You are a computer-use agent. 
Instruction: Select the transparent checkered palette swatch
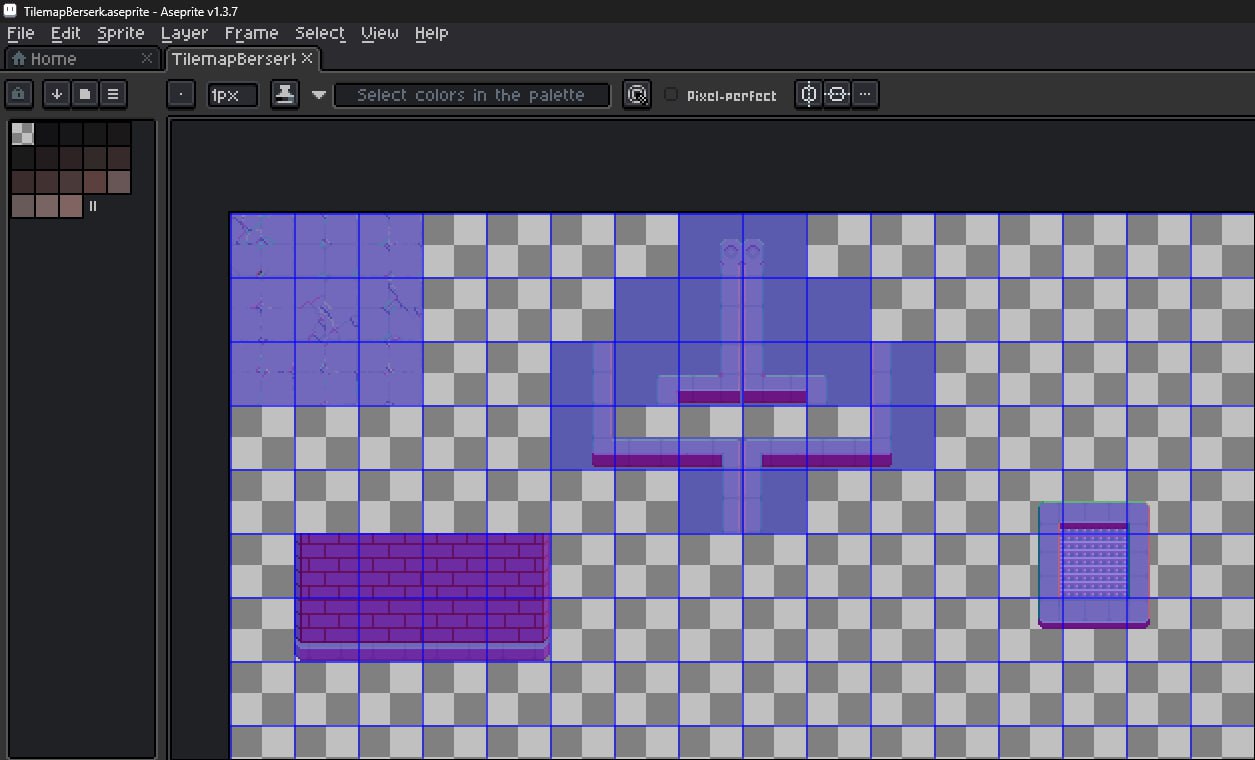22,134
